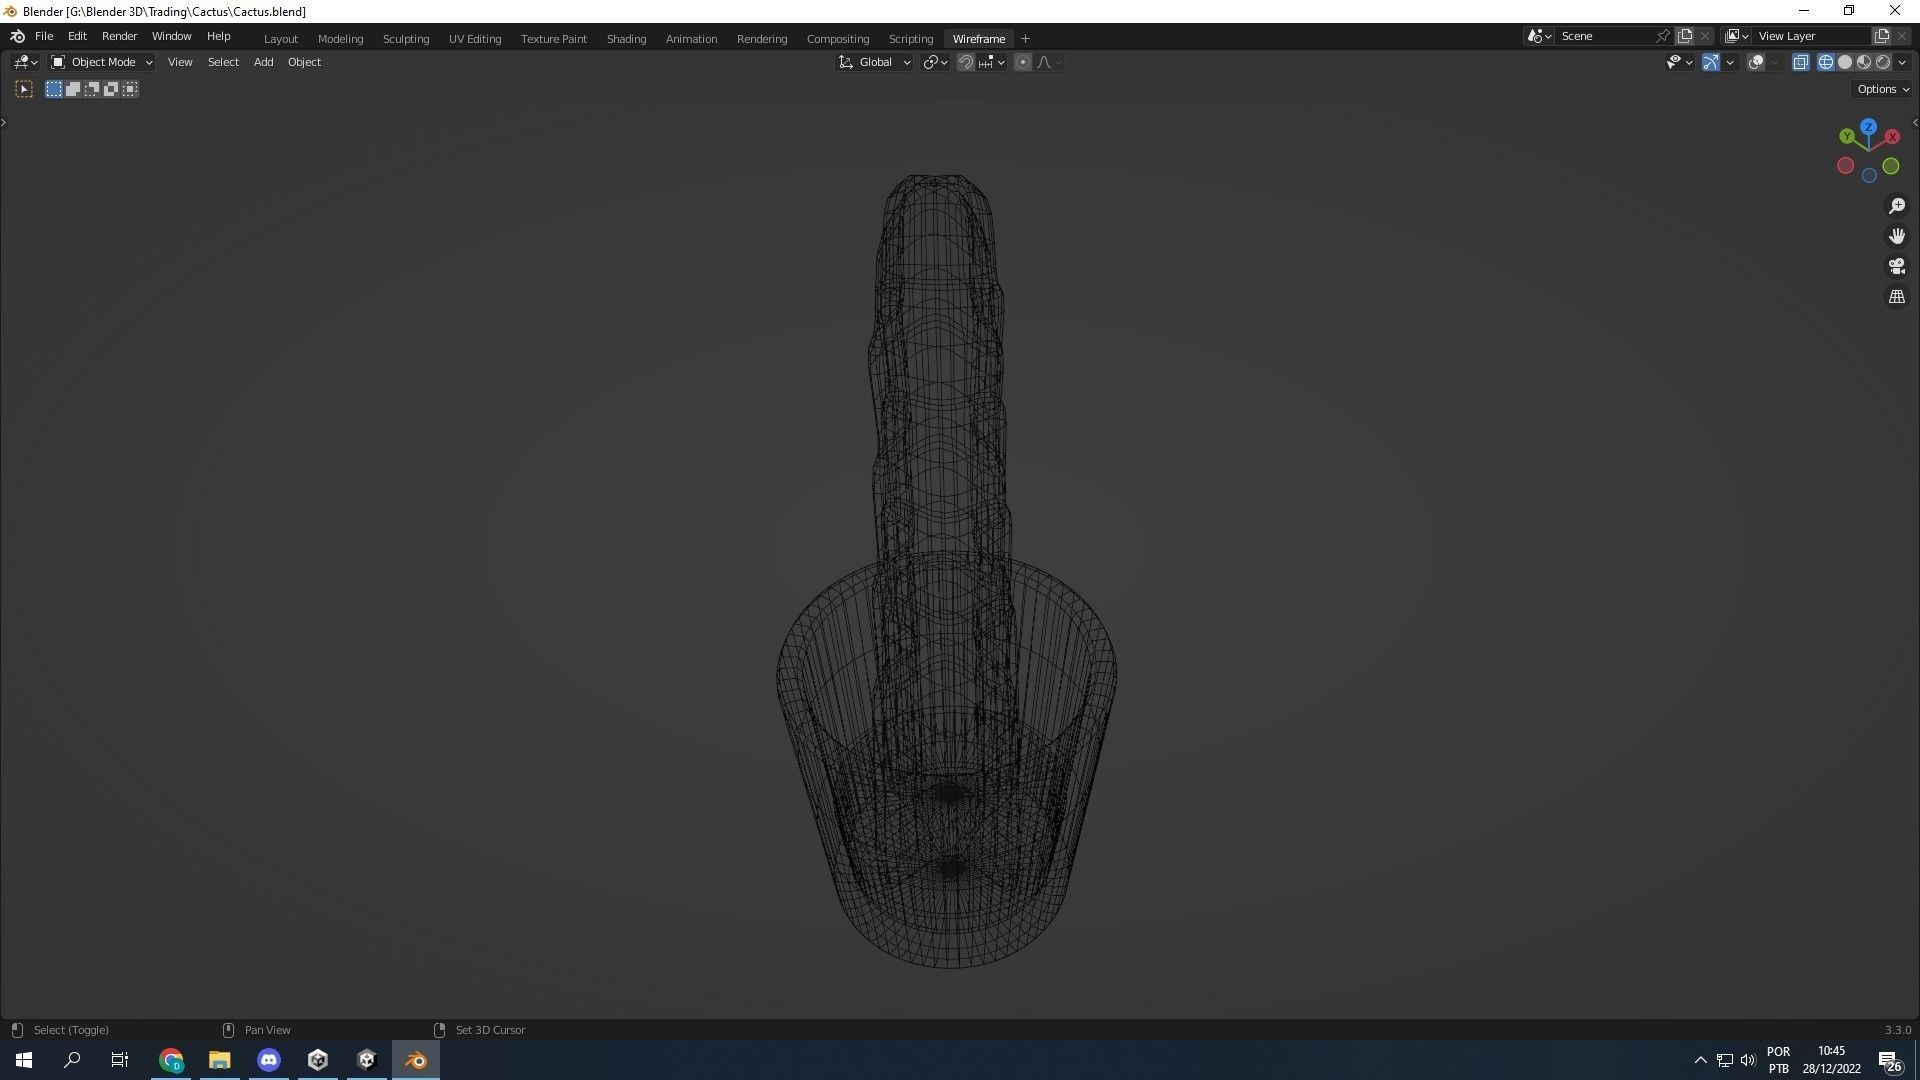Open the viewport Add menu
1920x1080 pixels.
263,62
